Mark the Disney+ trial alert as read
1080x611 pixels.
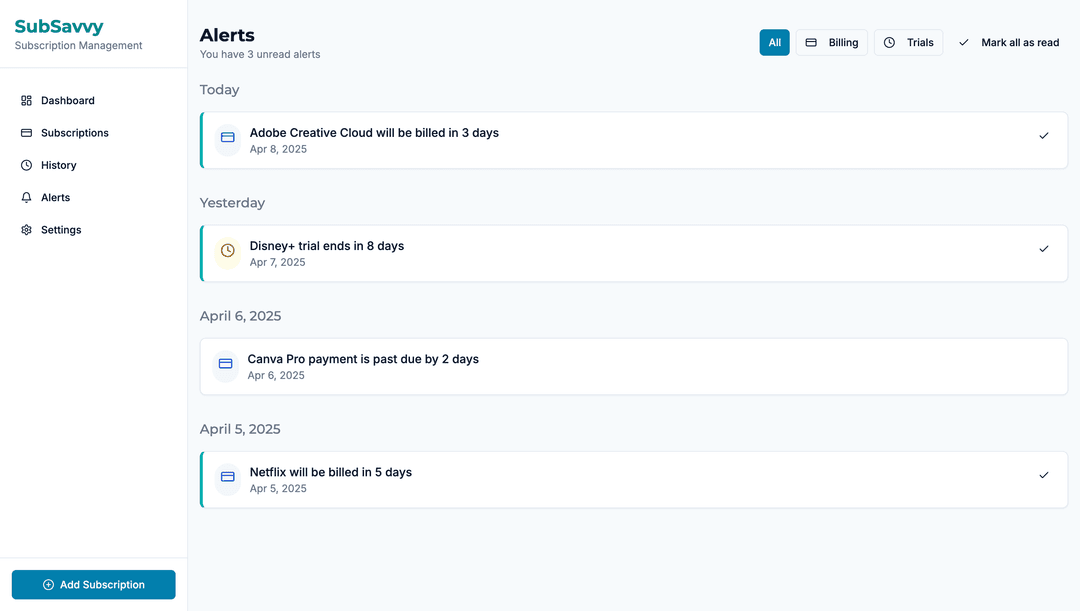click(1044, 248)
